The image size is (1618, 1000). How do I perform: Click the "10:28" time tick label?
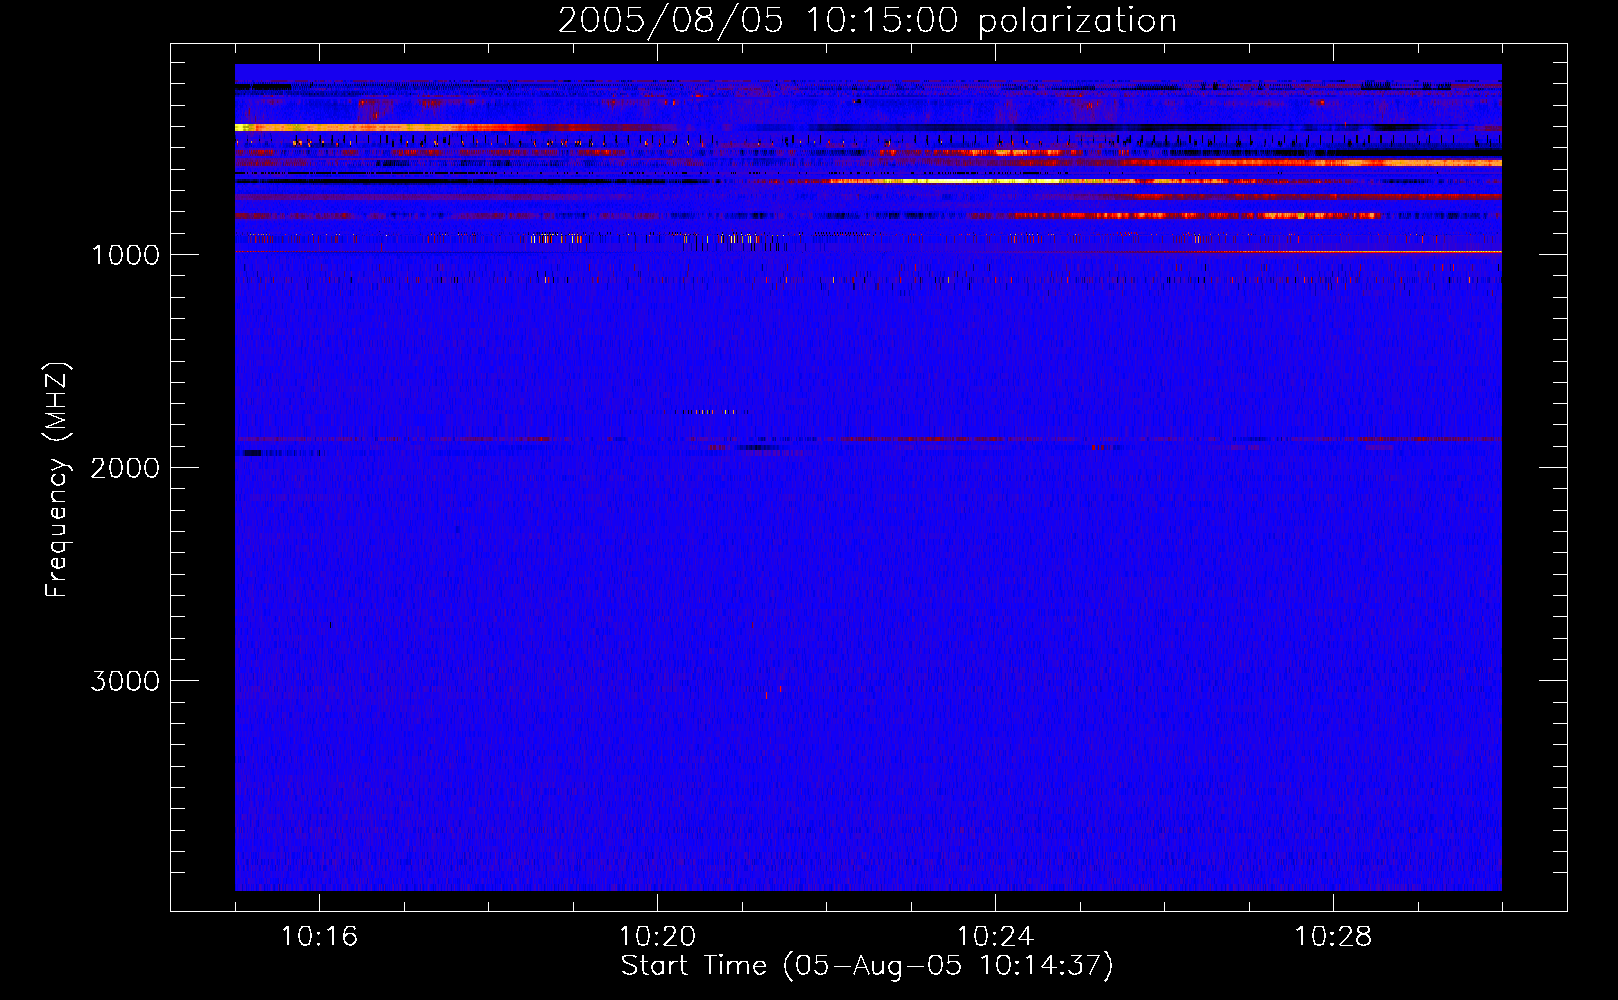[x=1333, y=937]
